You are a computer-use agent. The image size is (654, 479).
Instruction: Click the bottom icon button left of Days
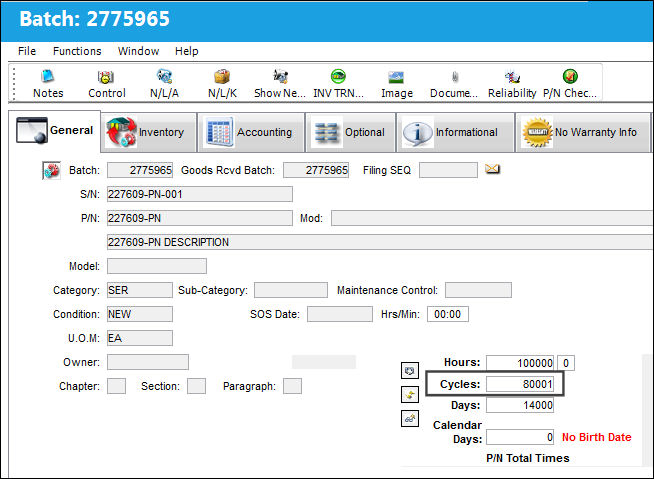[410, 418]
